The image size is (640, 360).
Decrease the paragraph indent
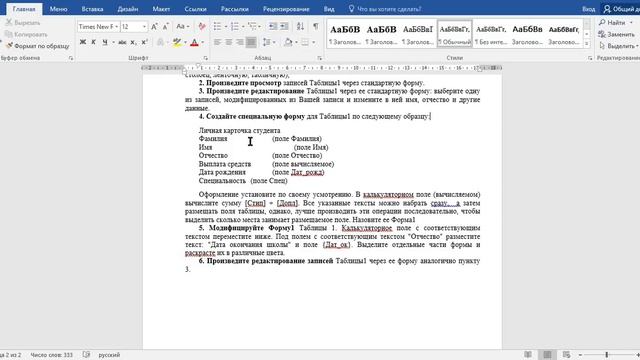click(273, 27)
